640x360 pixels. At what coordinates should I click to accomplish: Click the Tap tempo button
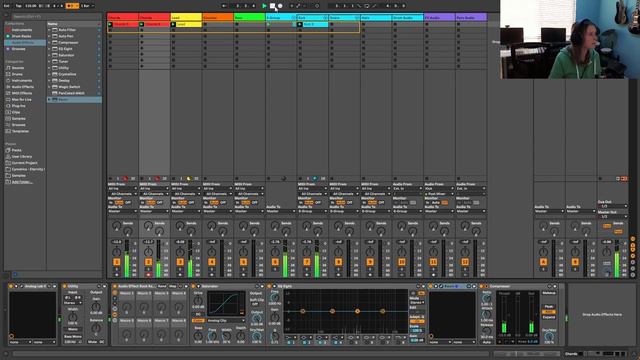click(19, 6)
